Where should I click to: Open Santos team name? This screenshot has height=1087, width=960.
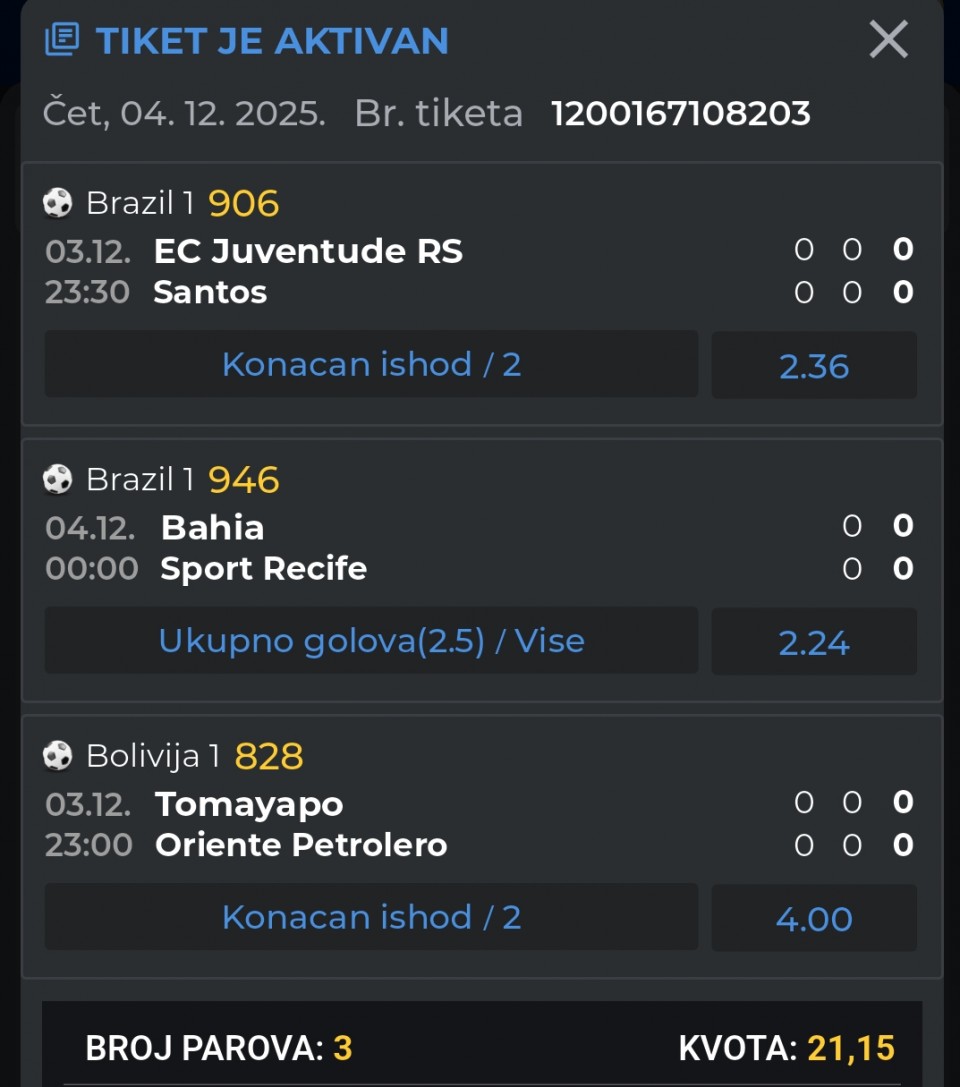(210, 293)
